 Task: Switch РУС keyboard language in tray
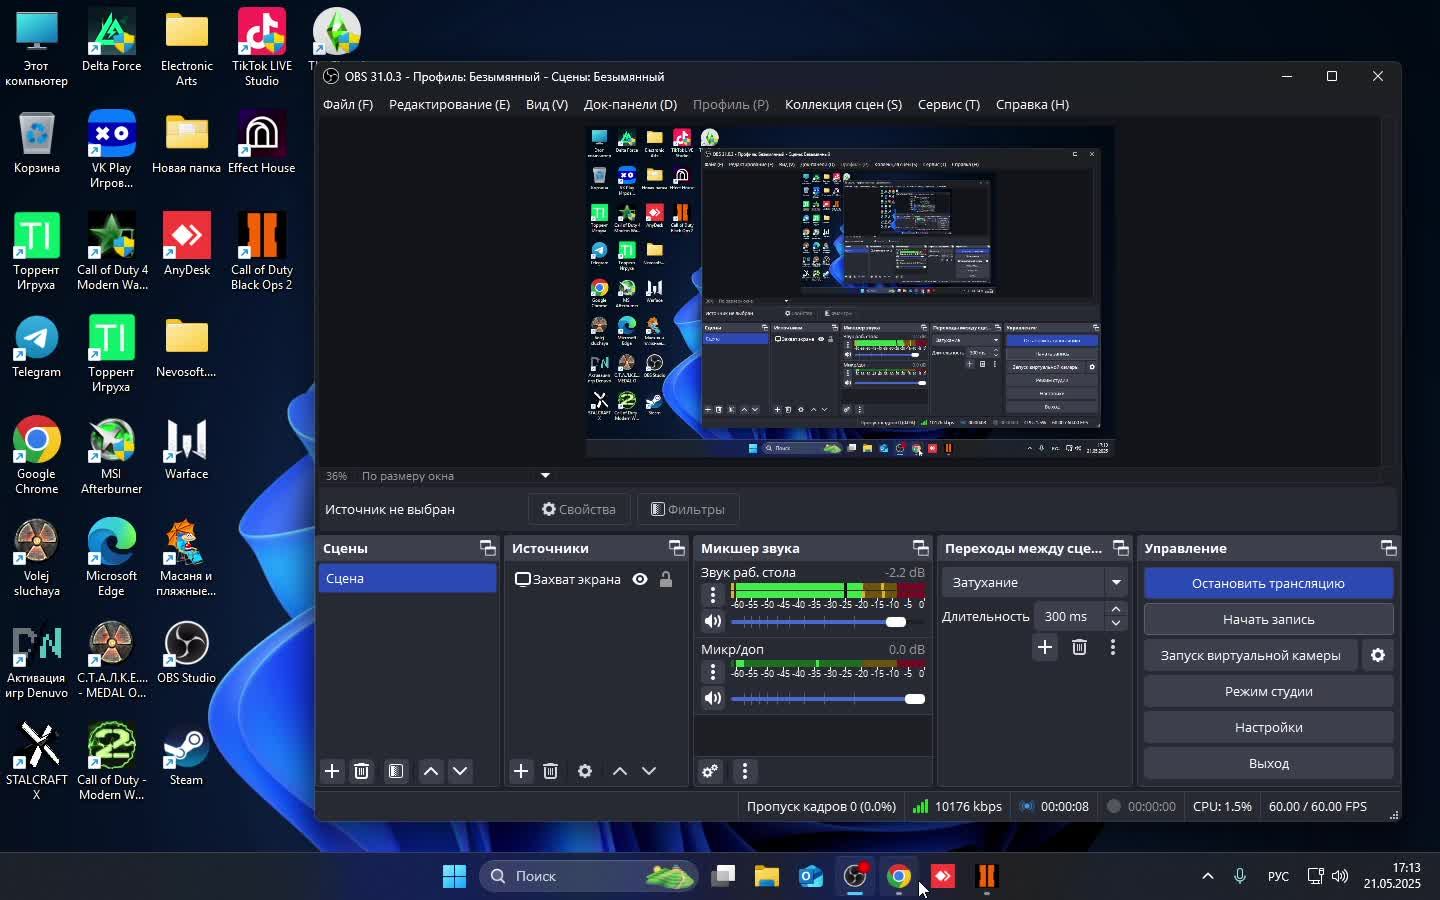coord(1278,877)
